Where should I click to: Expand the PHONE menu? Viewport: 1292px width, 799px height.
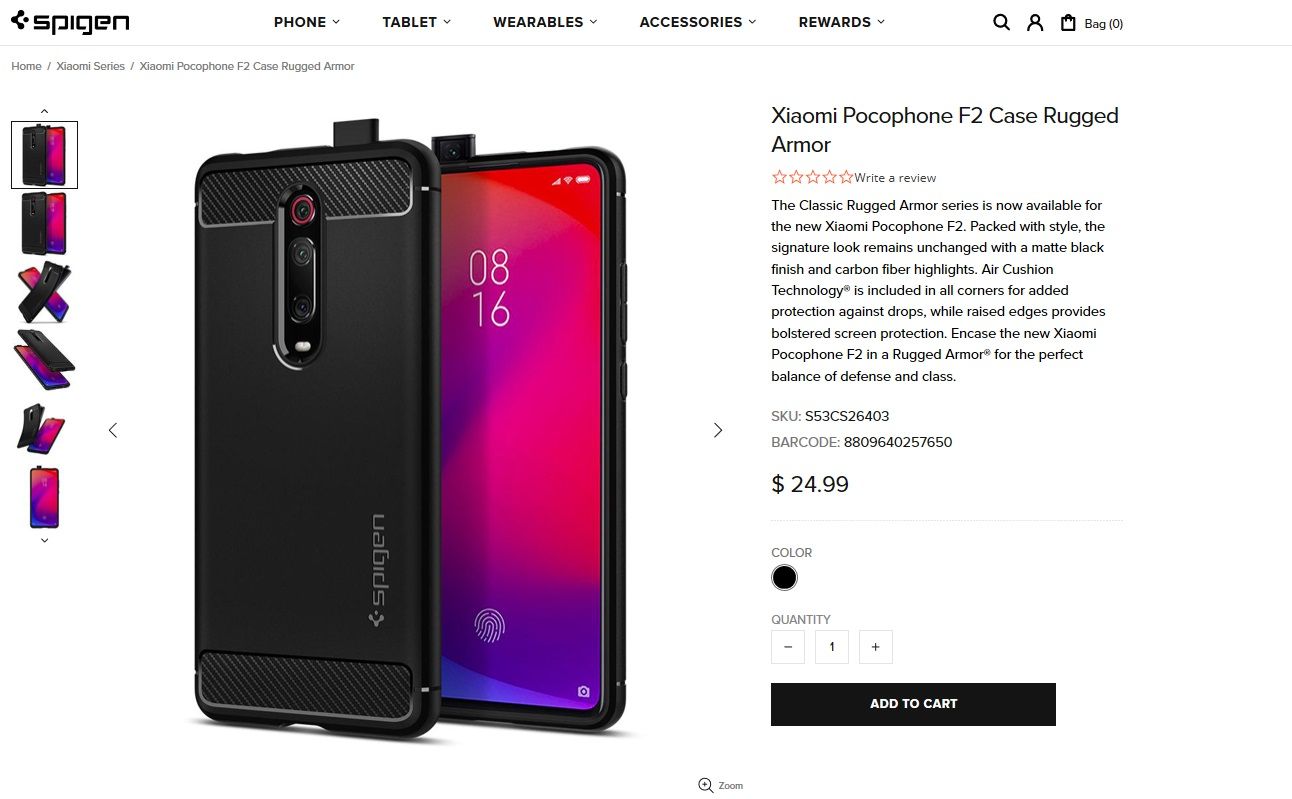tap(307, 22)
